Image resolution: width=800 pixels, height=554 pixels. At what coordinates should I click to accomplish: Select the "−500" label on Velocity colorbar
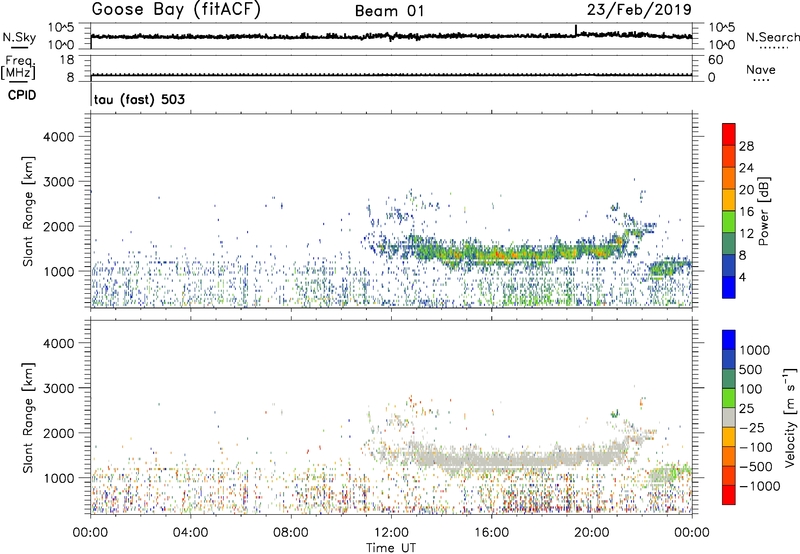click(756, 467)
